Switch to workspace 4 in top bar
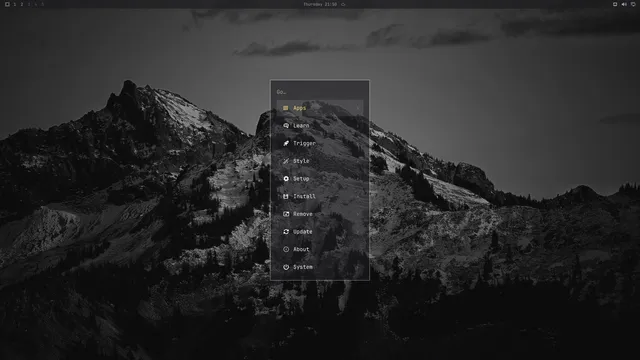Screen dimensions: 640x360 (36, 4)
